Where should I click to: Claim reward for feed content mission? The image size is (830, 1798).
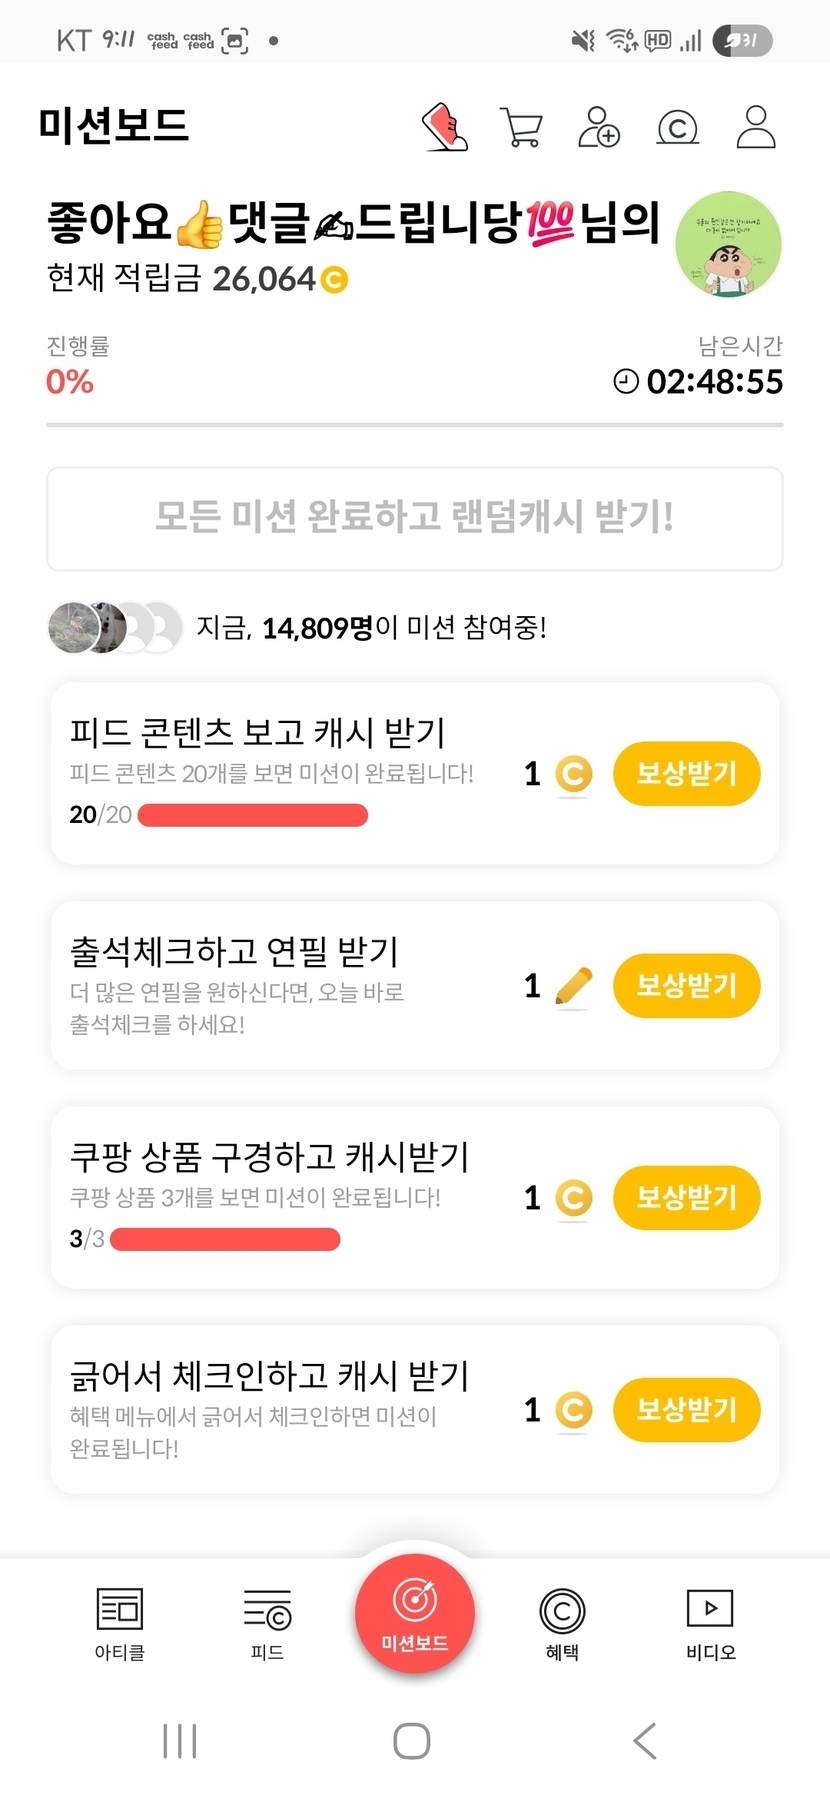[686, 773]
